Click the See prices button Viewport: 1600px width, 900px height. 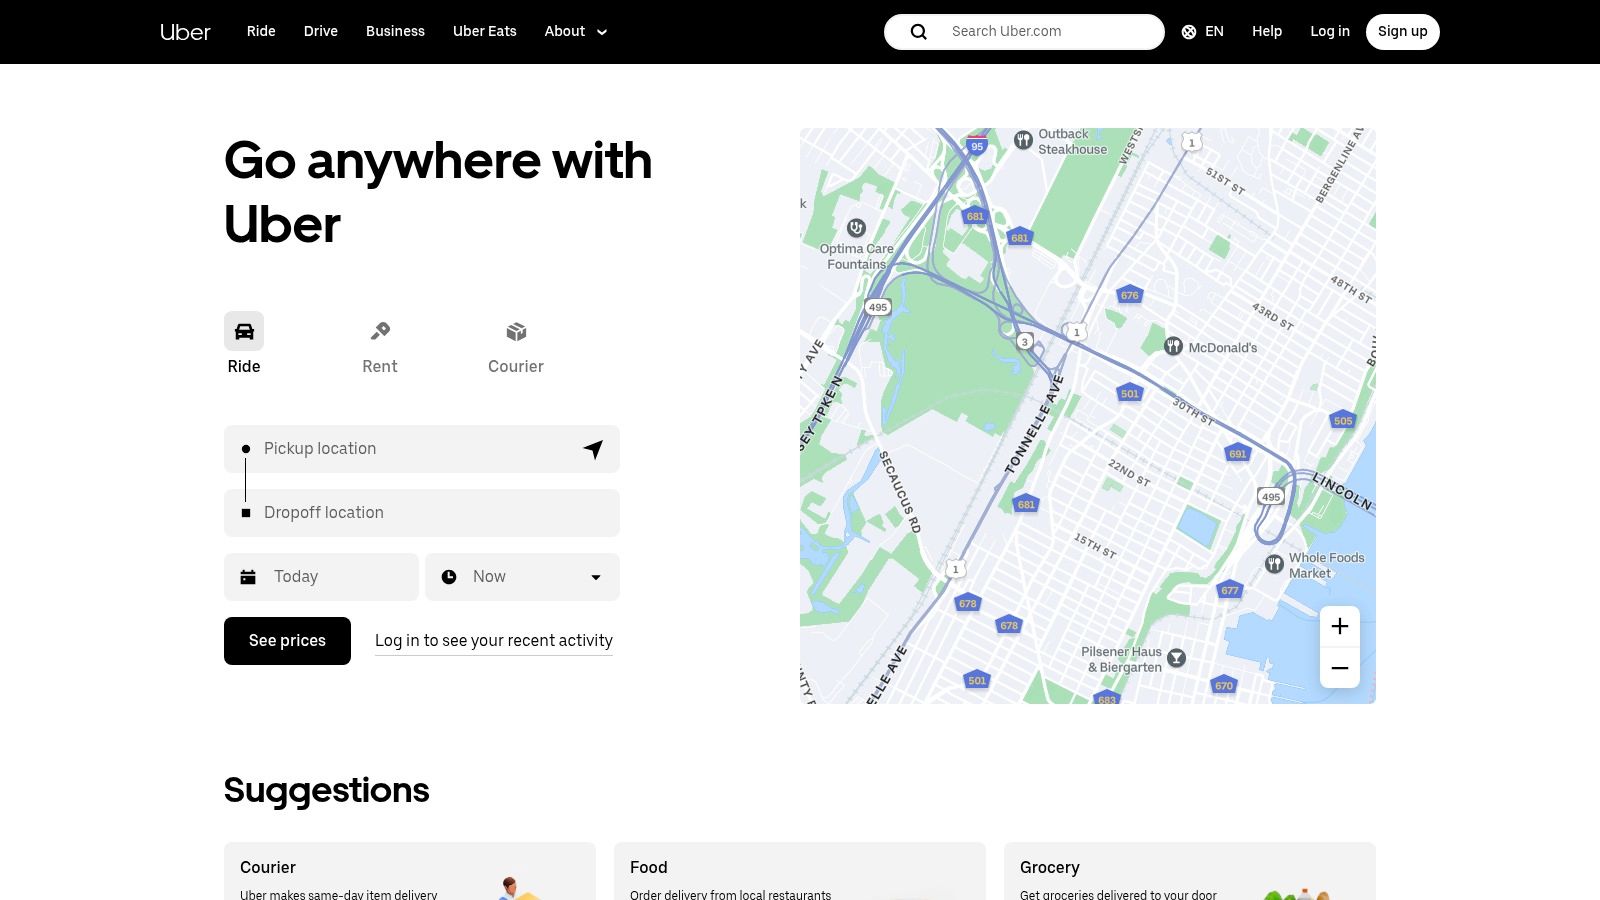pyautogui.click(x=287, y=640)
